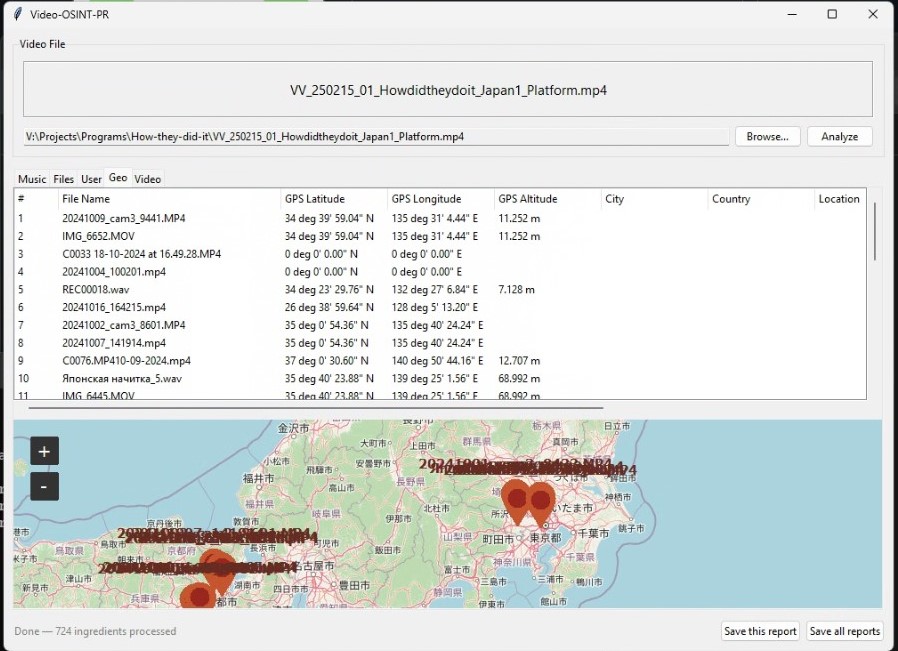Switch to the User tab
898x651 pixels.
click(x=91, y=178)
